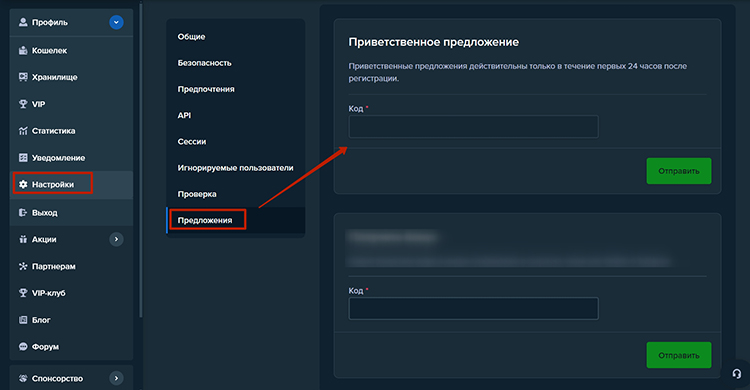Click the Выход logout icon

point(22,212)
